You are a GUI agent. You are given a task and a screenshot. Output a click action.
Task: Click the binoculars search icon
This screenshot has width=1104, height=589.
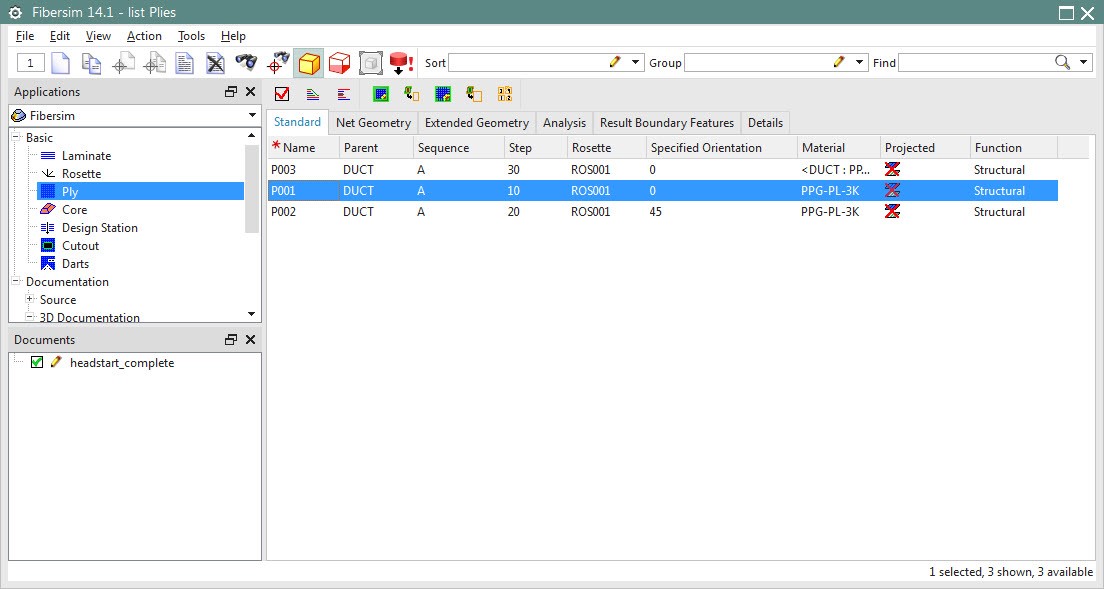(247, 62)
